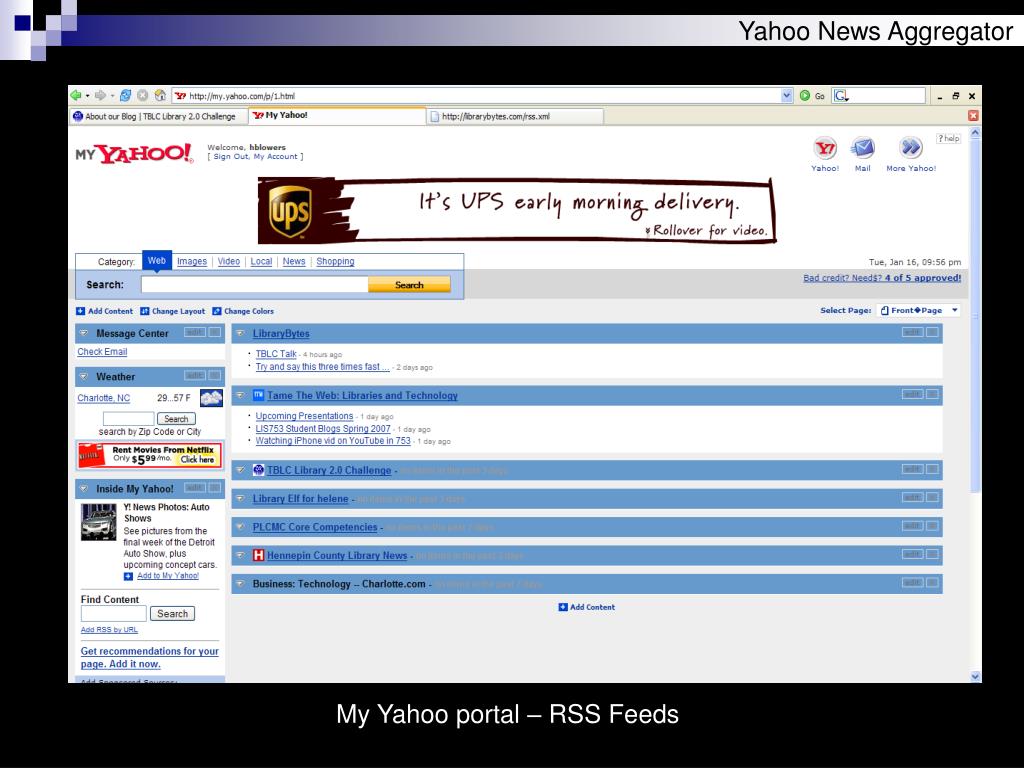Stop page loading with the Stop icon
The height and width of the screenshot is (768, 1024).
(x=142, y=95)
